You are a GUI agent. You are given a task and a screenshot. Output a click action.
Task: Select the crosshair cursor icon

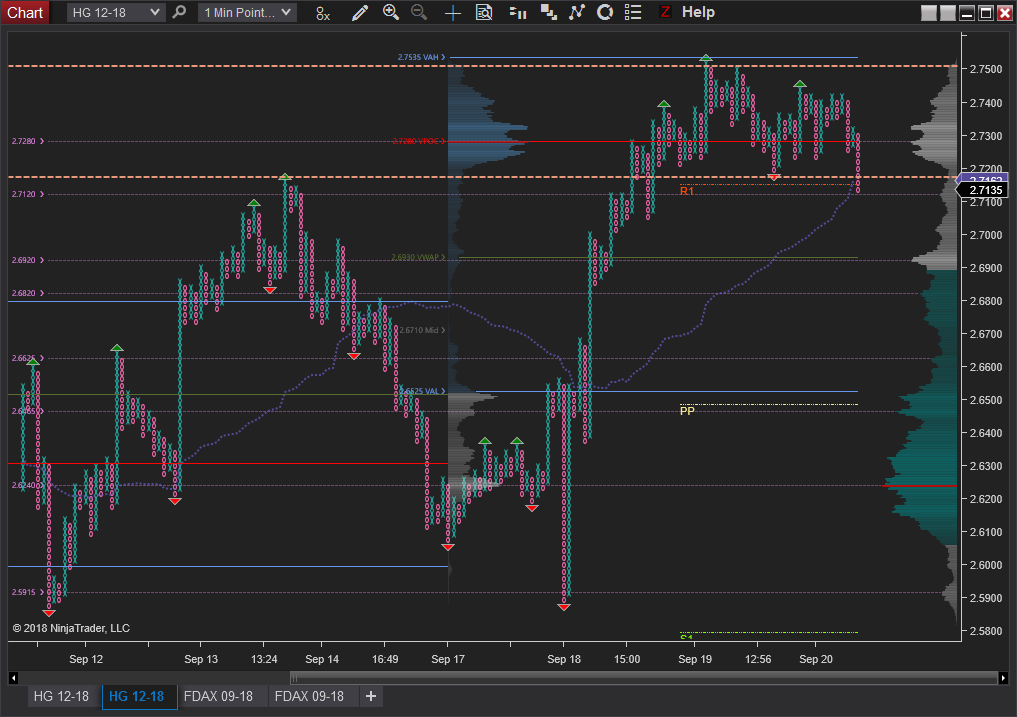click(453, 13)
